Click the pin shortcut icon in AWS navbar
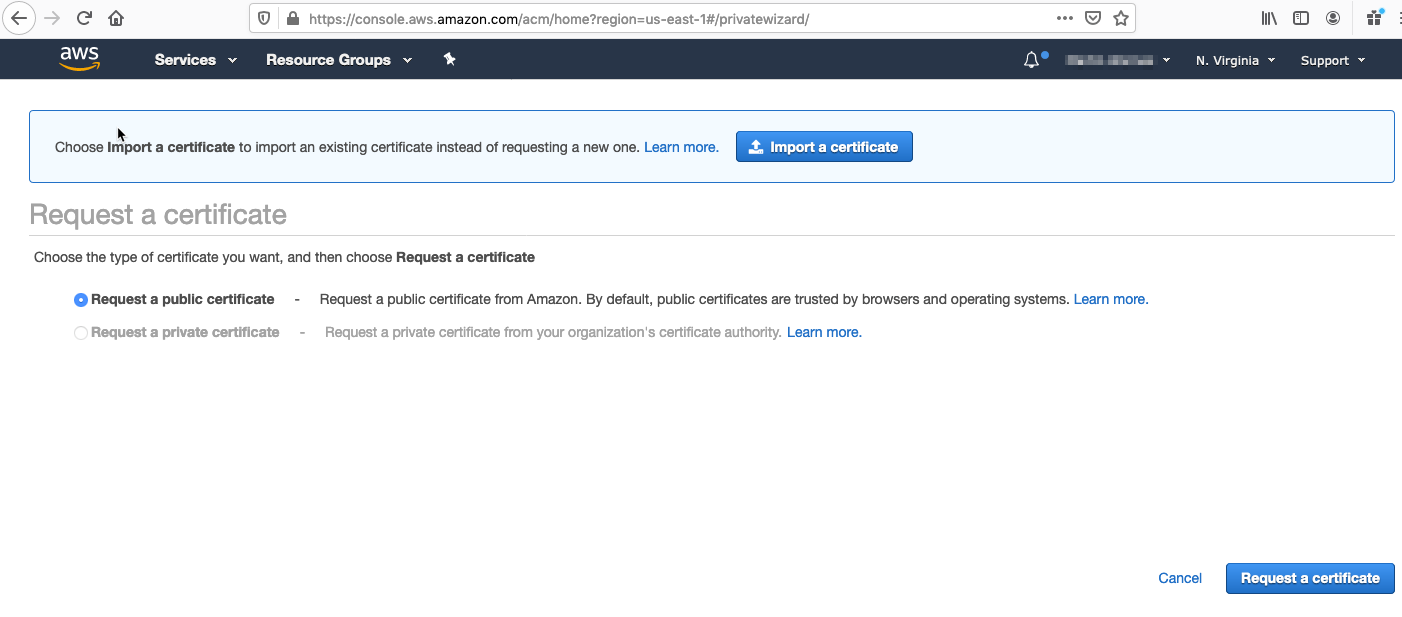 [x=450, y=59]
